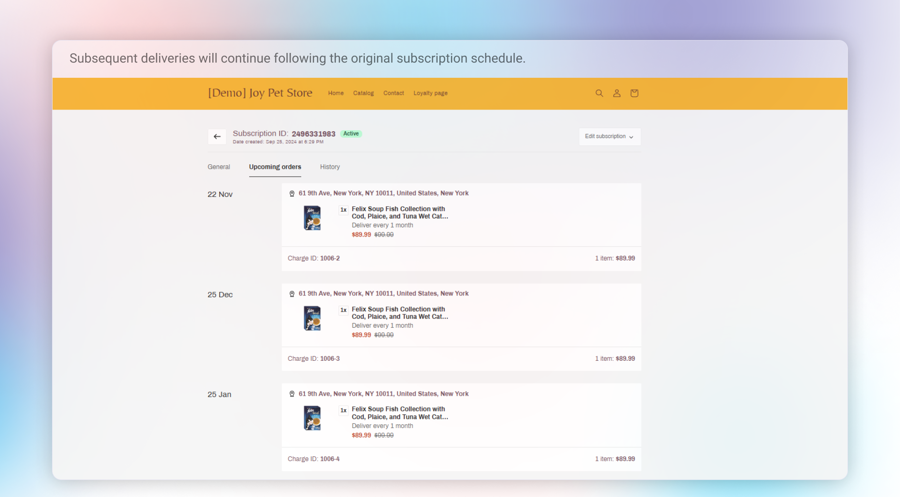Click the 1x quantity badge in 25 Jan order
Image resolution: width=900 pixels, height=497 pixels.
(x=343, y=410)
